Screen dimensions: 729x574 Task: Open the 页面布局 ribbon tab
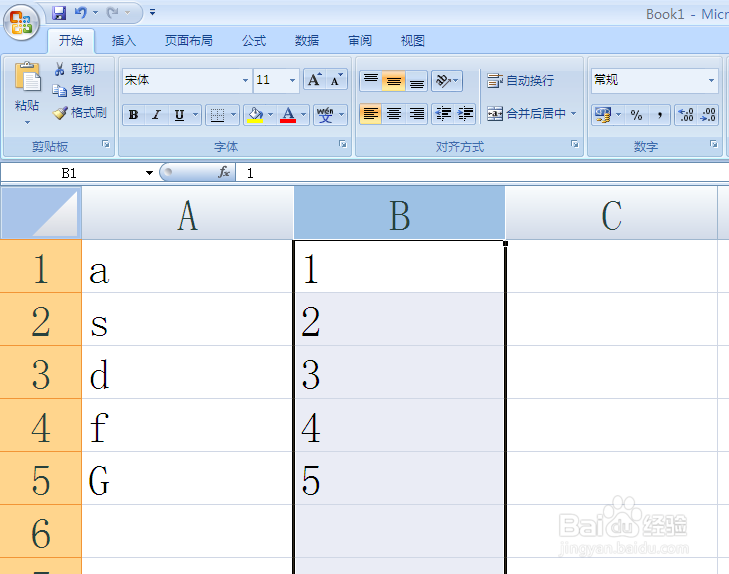point(189,41)
